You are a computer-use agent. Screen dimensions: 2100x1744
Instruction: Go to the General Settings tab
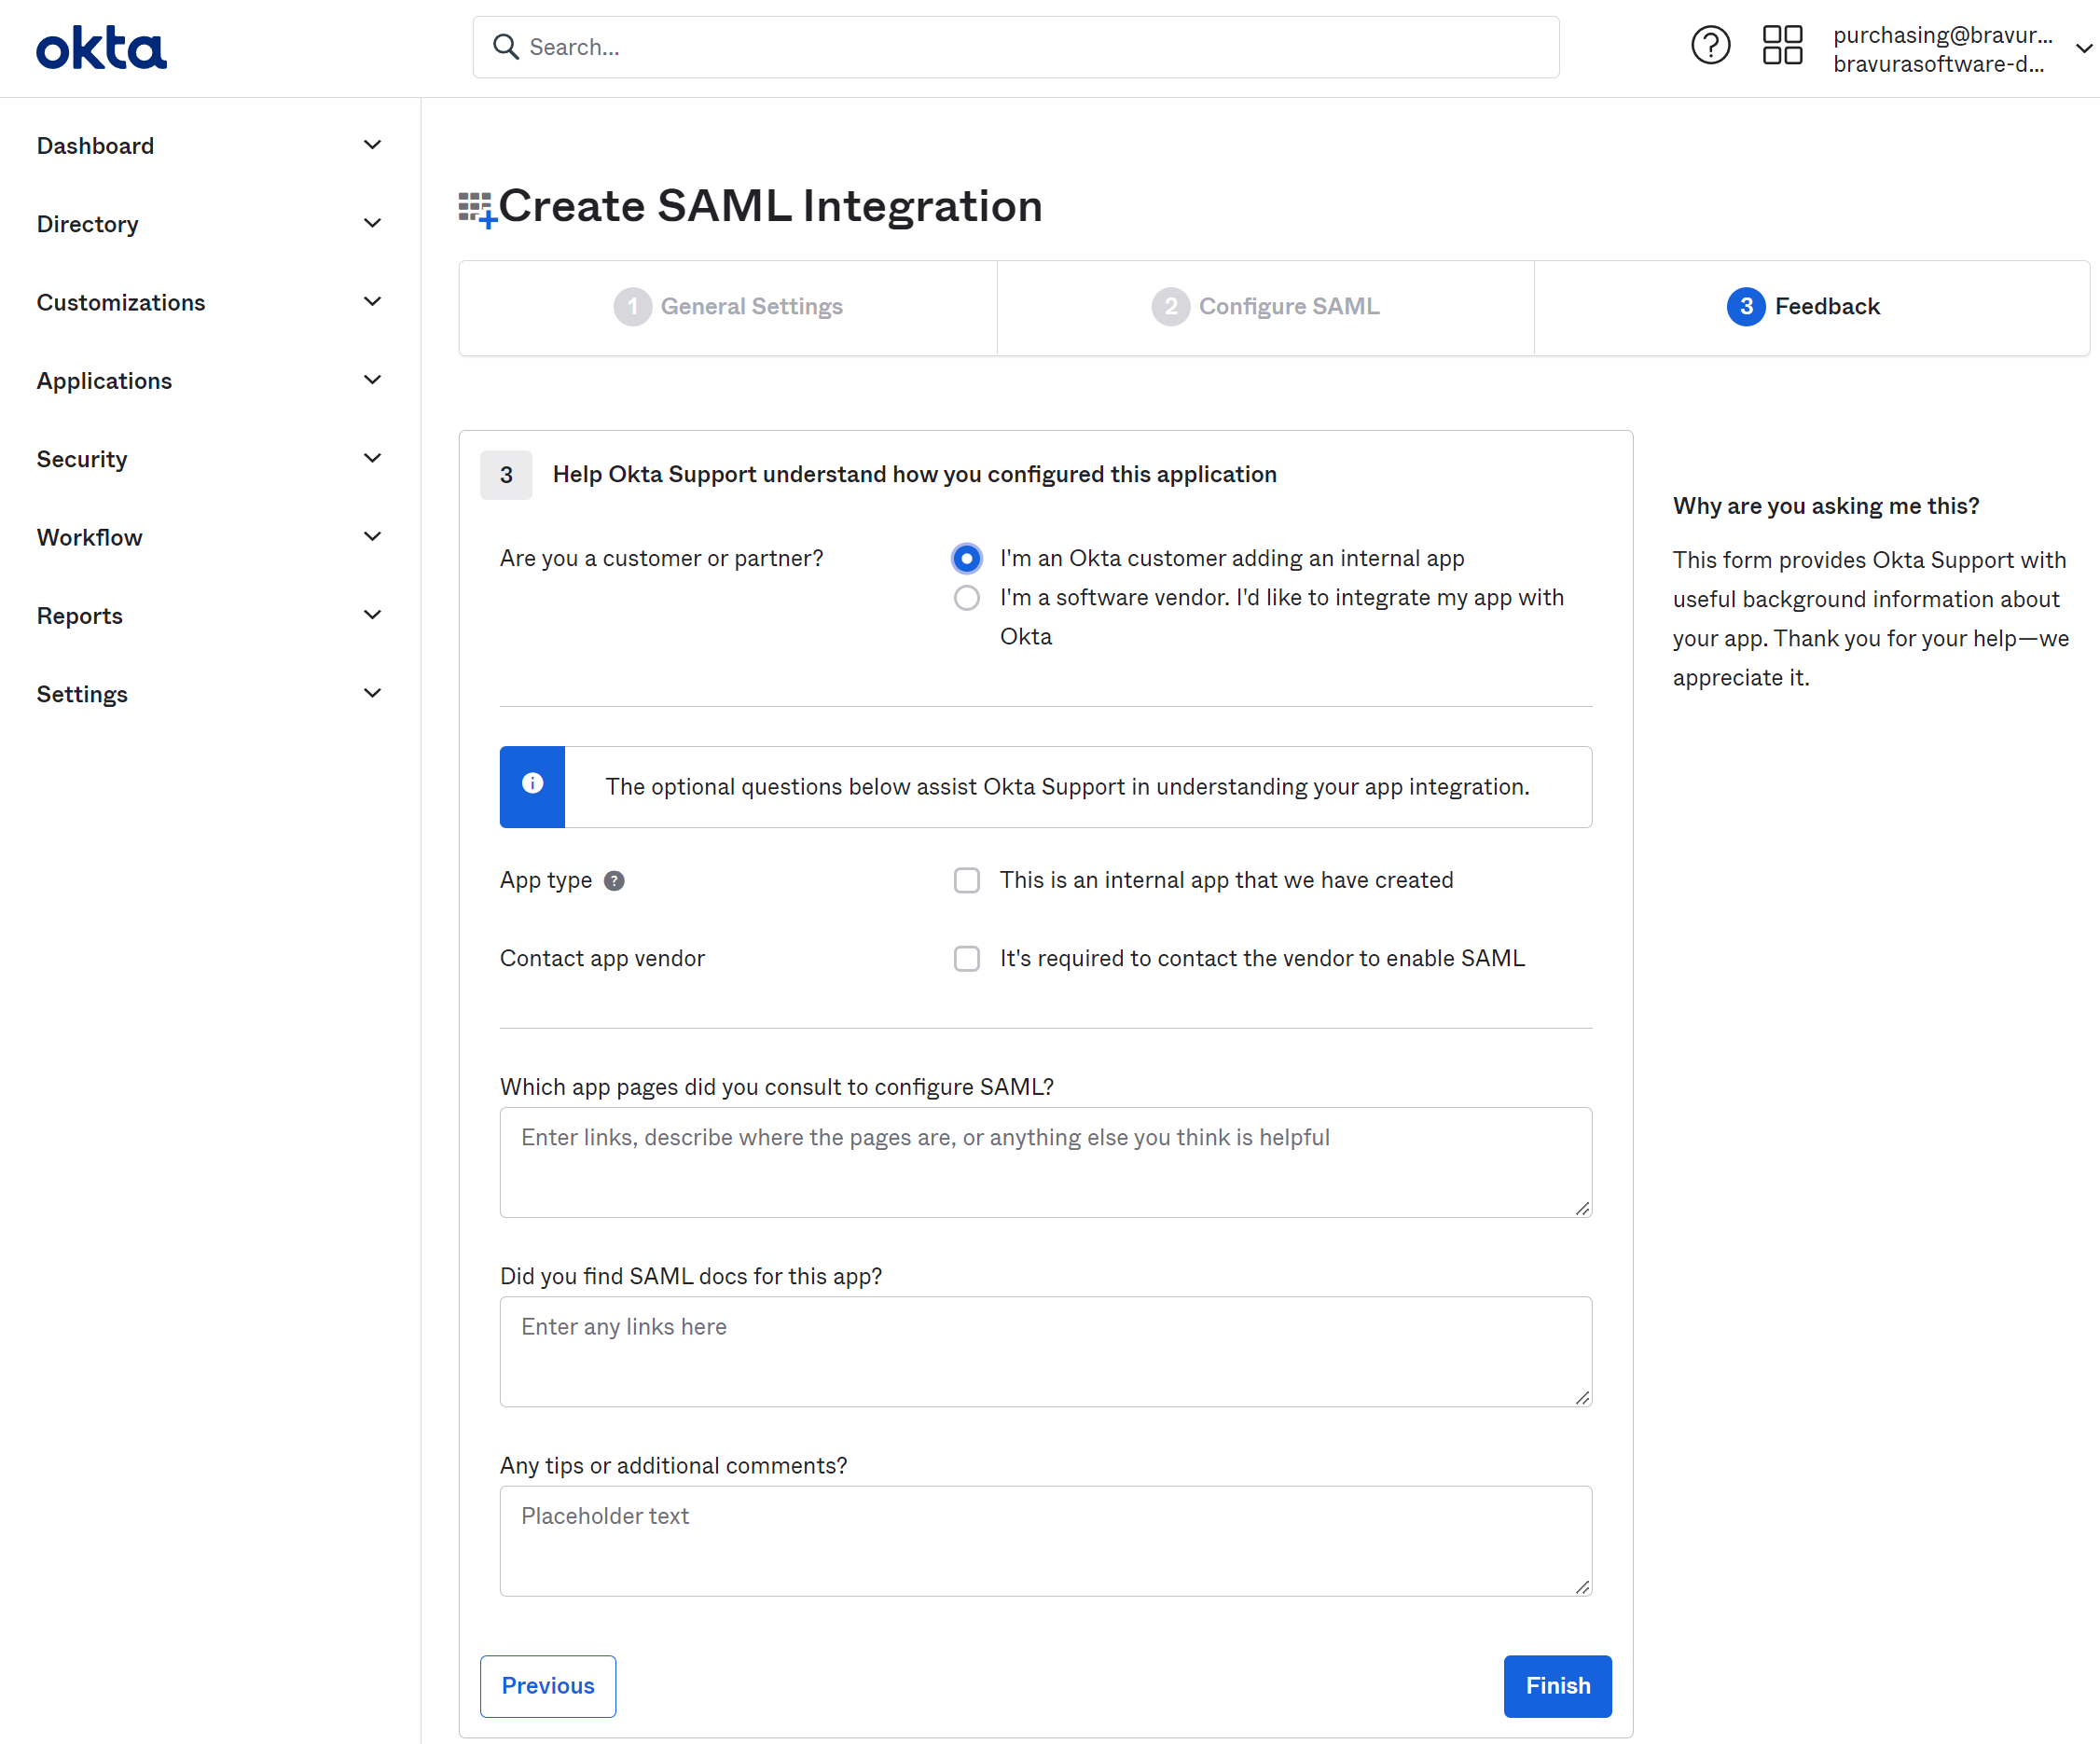pyautogui.click(x=728, y=307)
